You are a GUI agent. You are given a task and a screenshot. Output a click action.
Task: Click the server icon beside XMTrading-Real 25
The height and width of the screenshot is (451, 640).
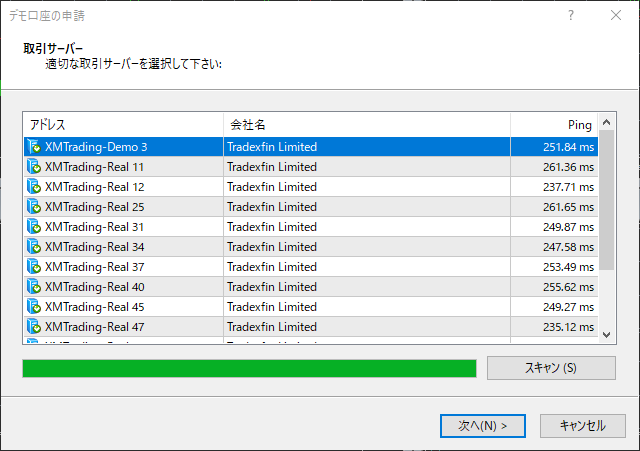coord(34,207)
